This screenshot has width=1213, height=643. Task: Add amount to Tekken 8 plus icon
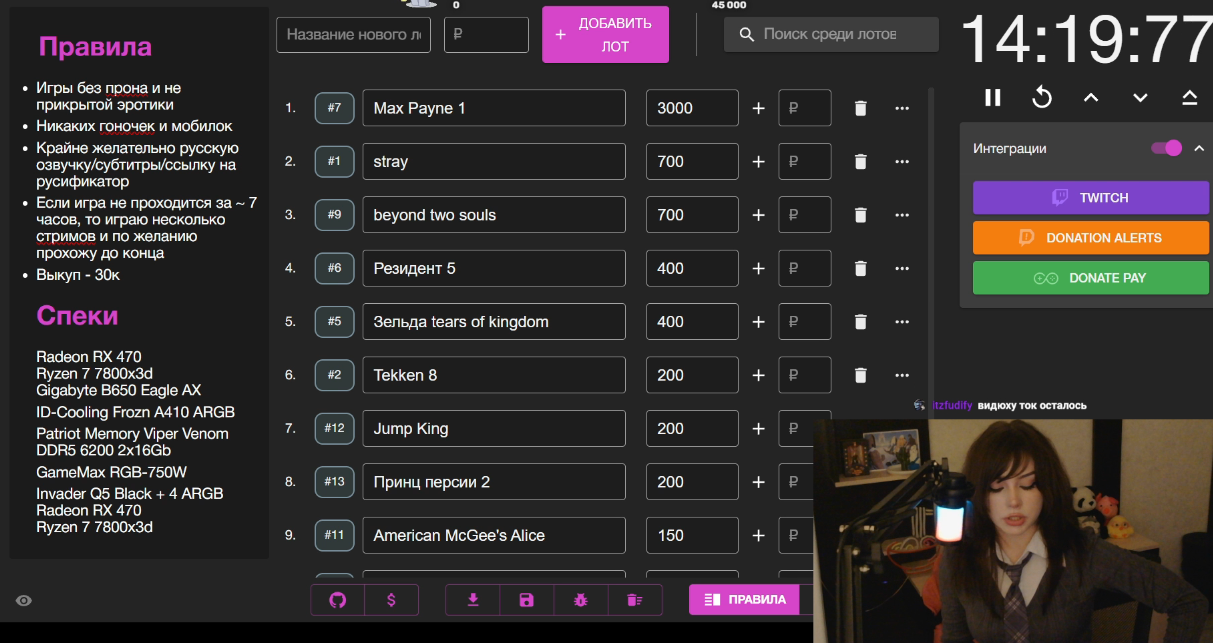point(758,375)
